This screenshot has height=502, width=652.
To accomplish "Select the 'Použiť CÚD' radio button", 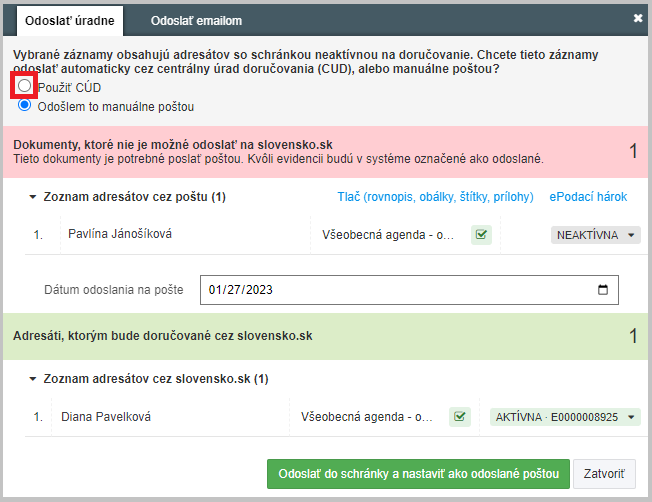I will coord(25,87).
